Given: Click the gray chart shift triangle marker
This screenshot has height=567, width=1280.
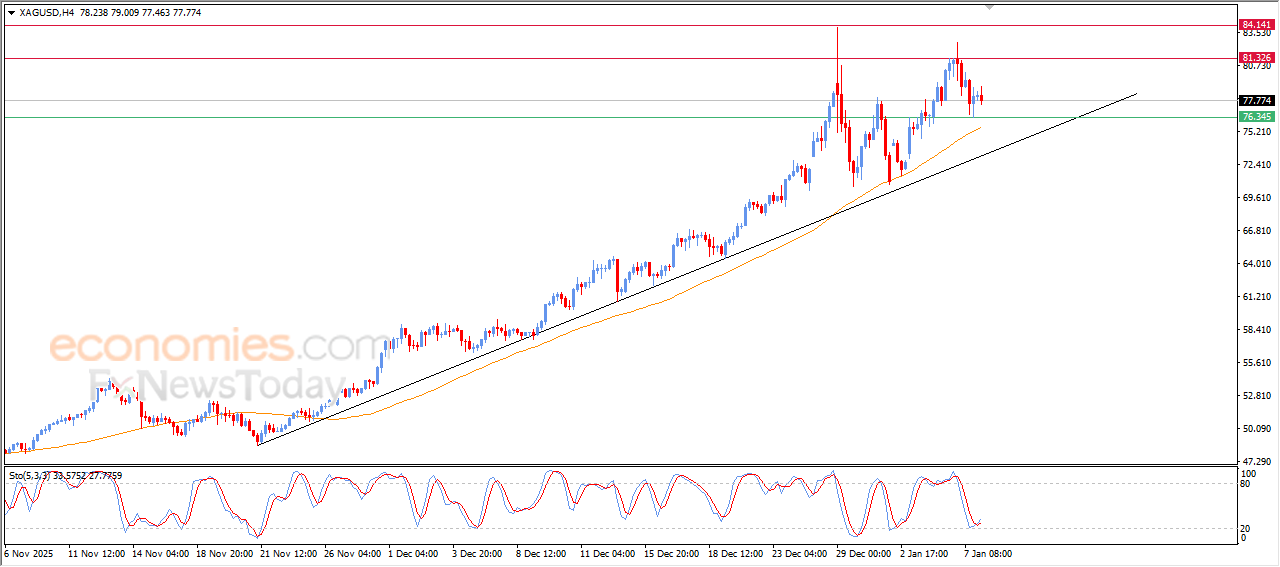Looking at the screenshot, I should pos(990,7).
